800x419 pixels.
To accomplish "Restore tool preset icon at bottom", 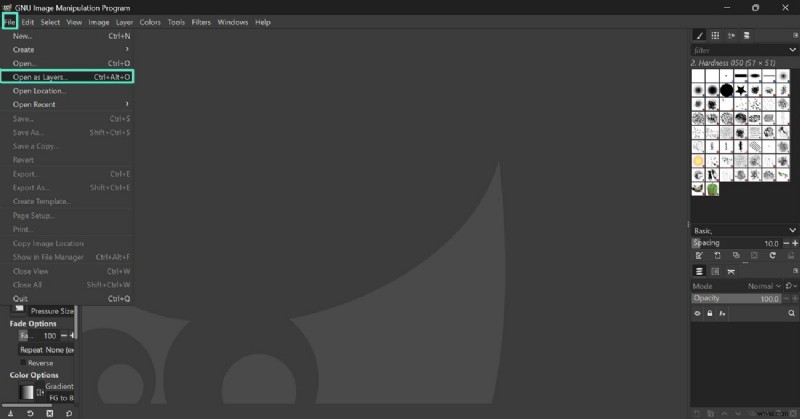I will [x=30, y=413].
